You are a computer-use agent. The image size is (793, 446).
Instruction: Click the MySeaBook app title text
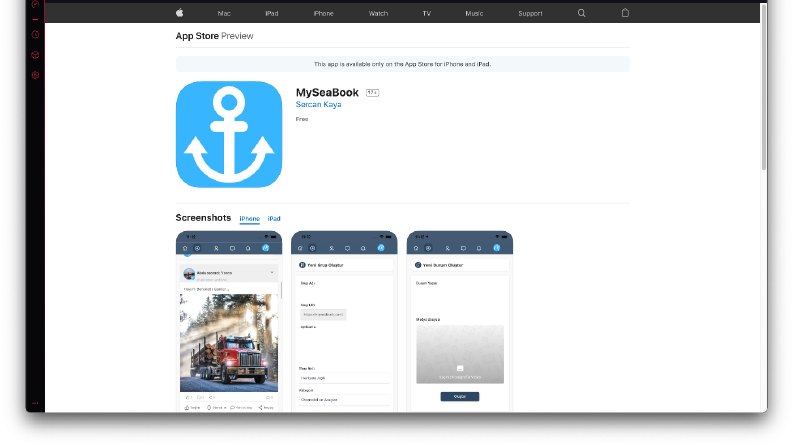coord(327,93)
